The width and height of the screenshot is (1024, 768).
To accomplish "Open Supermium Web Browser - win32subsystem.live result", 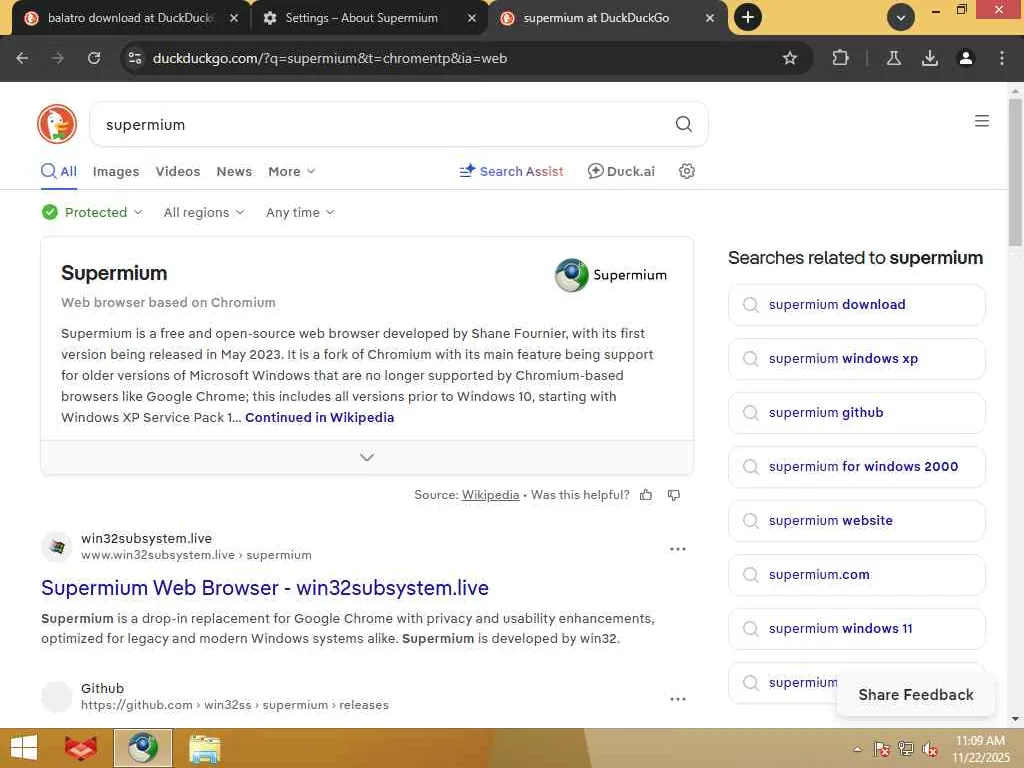I will (x=264, y=588).
